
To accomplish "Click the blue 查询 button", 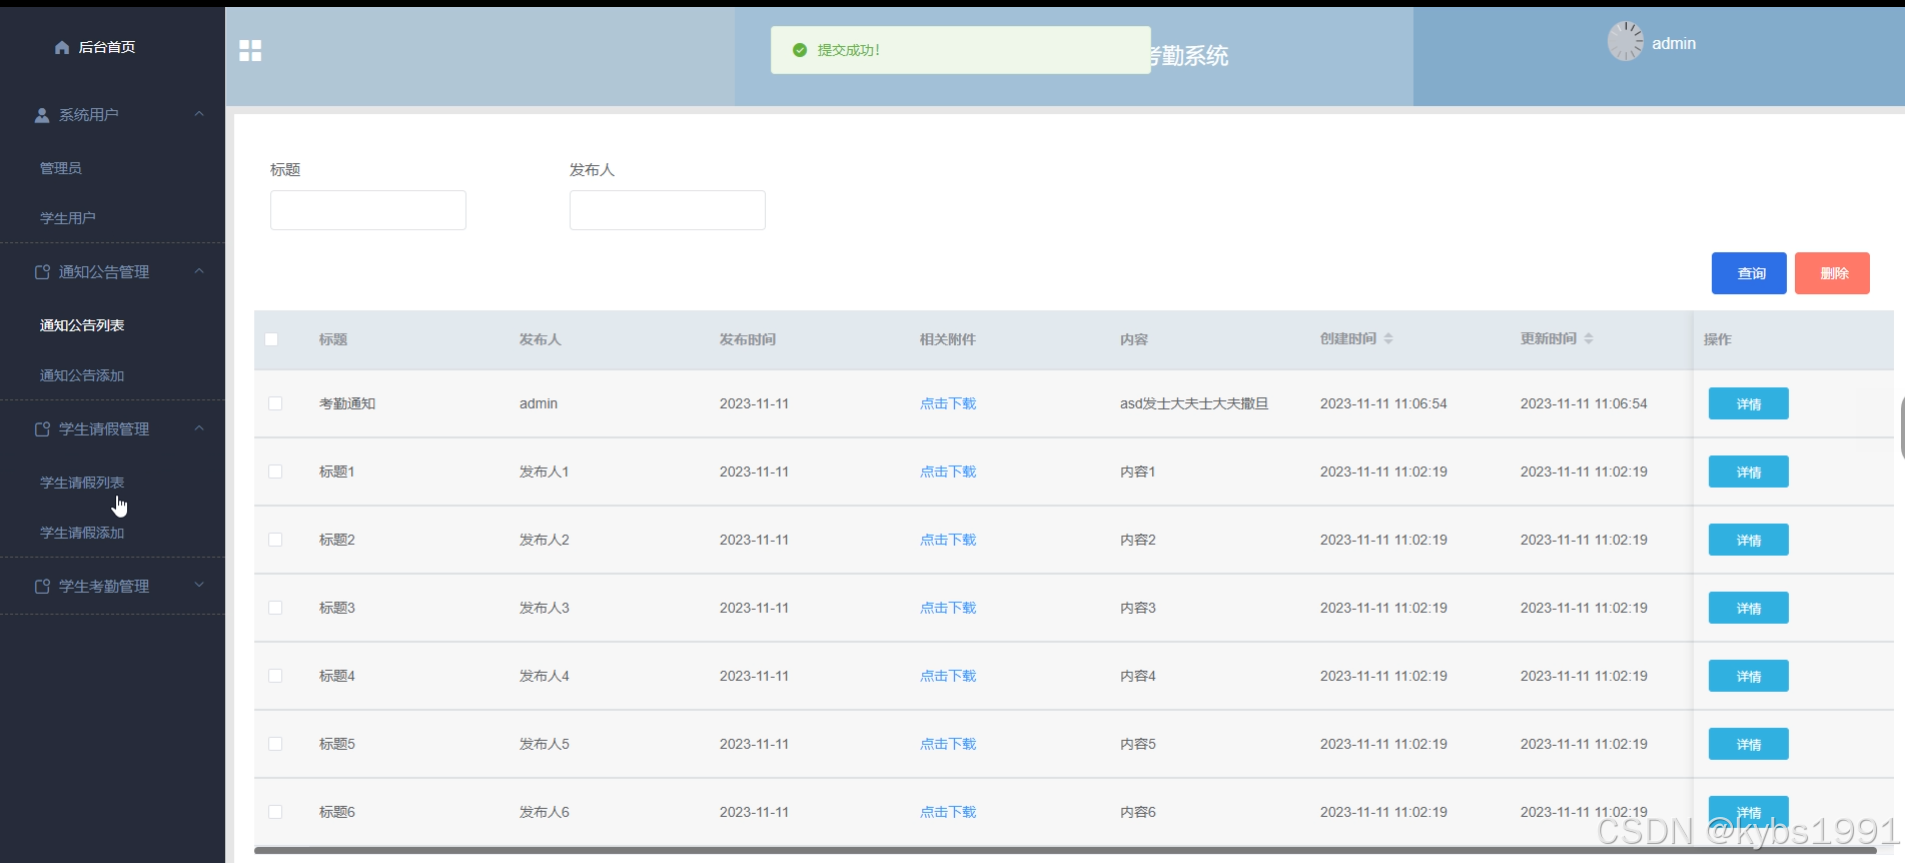I will tap(1749, 273).
